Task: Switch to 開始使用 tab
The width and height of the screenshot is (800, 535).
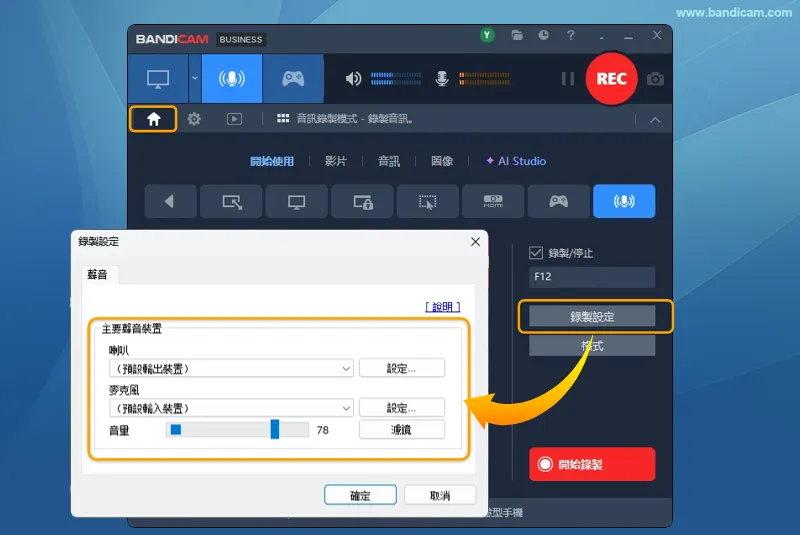Action: click(272, 161)
